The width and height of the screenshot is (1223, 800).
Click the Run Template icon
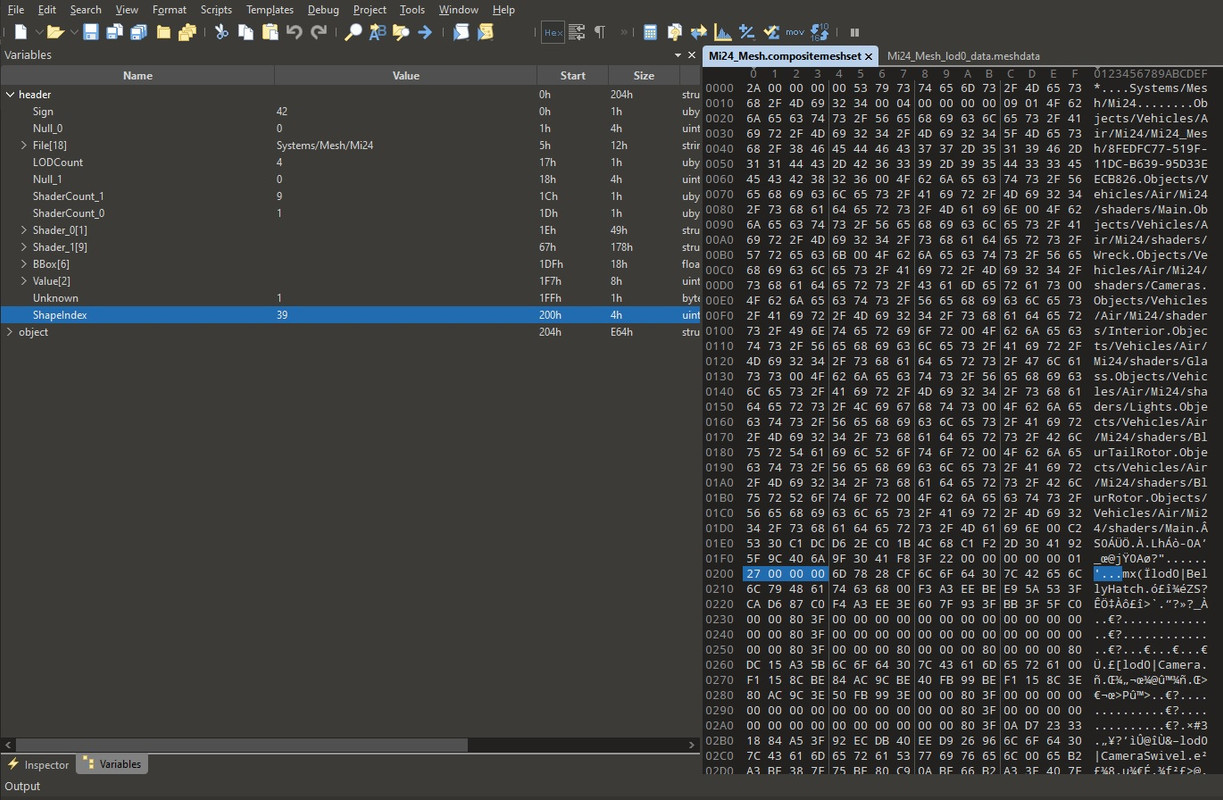485,32
